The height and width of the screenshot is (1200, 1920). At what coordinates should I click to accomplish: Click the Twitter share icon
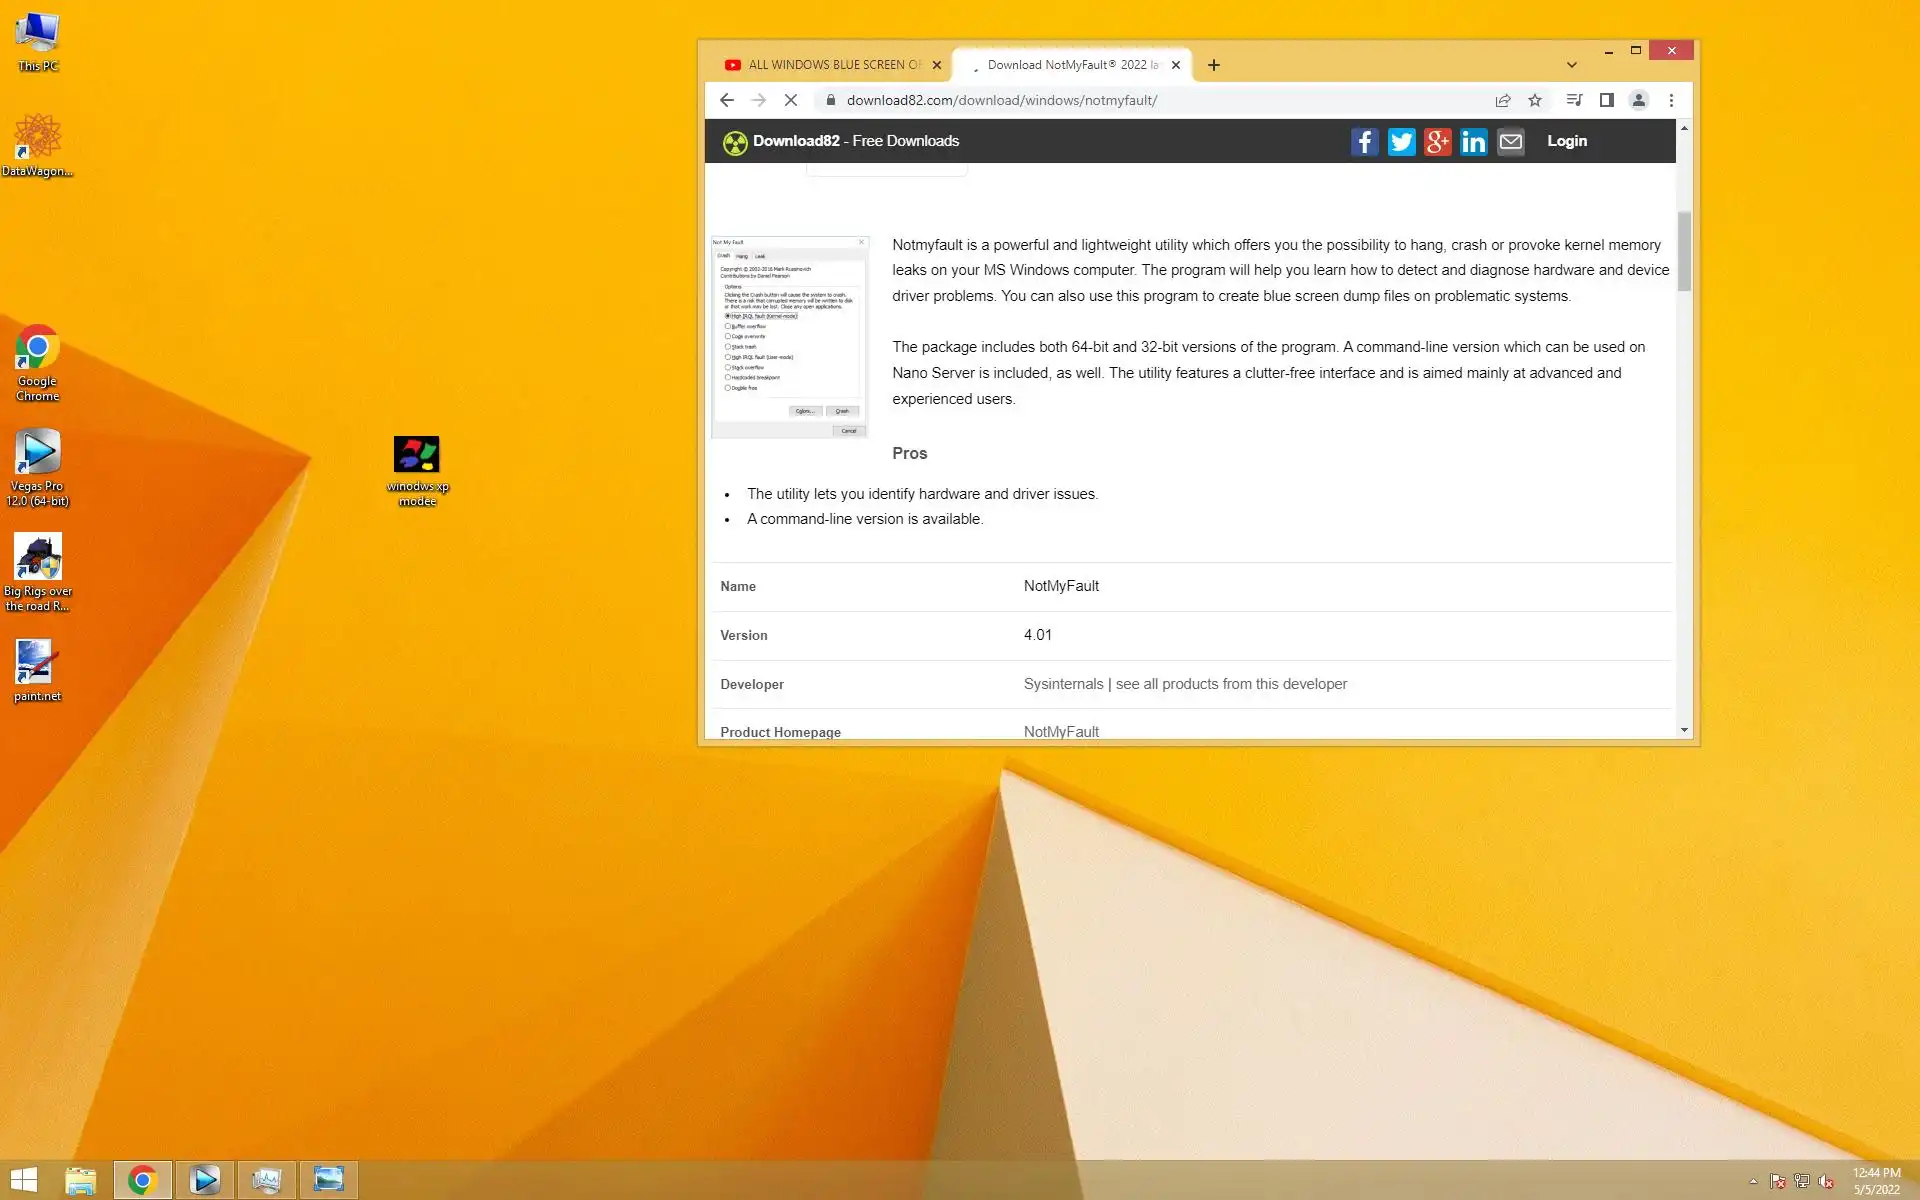tap(1401, 142)
